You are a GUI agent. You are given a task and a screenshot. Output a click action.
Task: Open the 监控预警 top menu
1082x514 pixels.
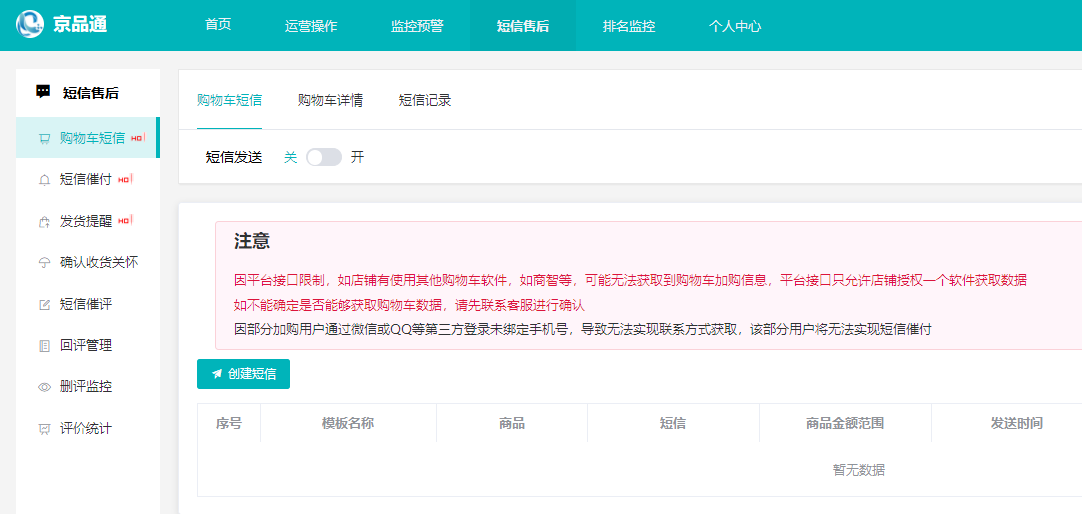[417, 26]
